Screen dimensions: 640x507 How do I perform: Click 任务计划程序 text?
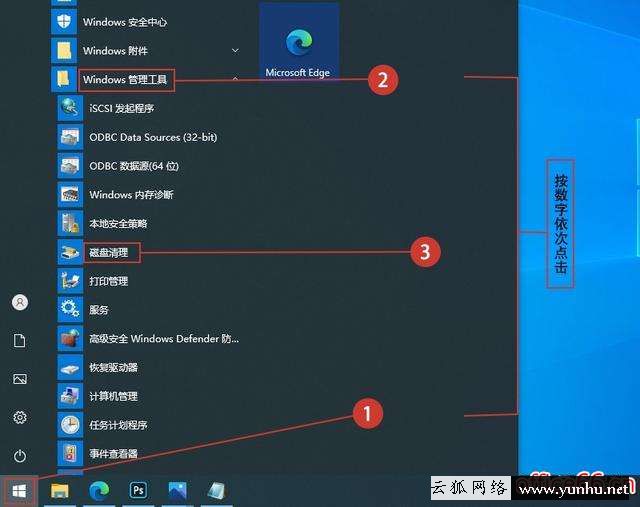click(118, 425)
